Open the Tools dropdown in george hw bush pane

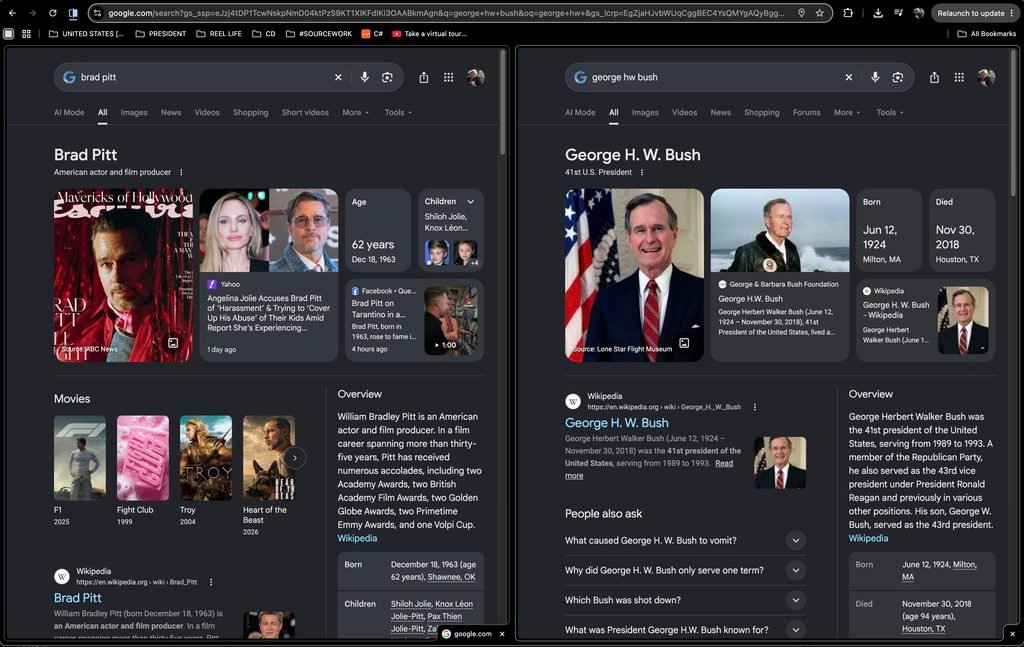click(x=890, y=112)
